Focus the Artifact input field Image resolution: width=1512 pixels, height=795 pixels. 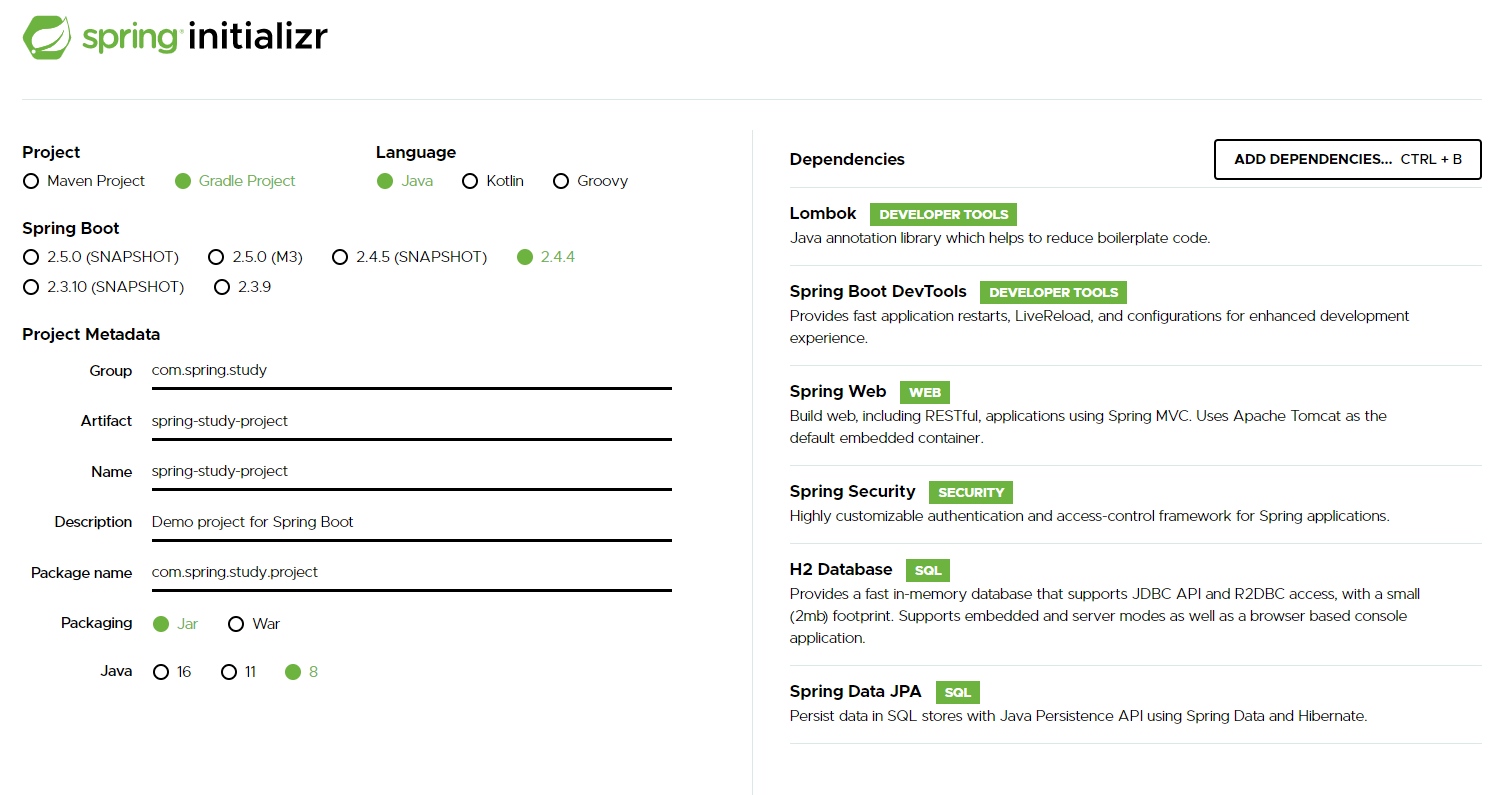pyautogui.click(x=411, y=421)
